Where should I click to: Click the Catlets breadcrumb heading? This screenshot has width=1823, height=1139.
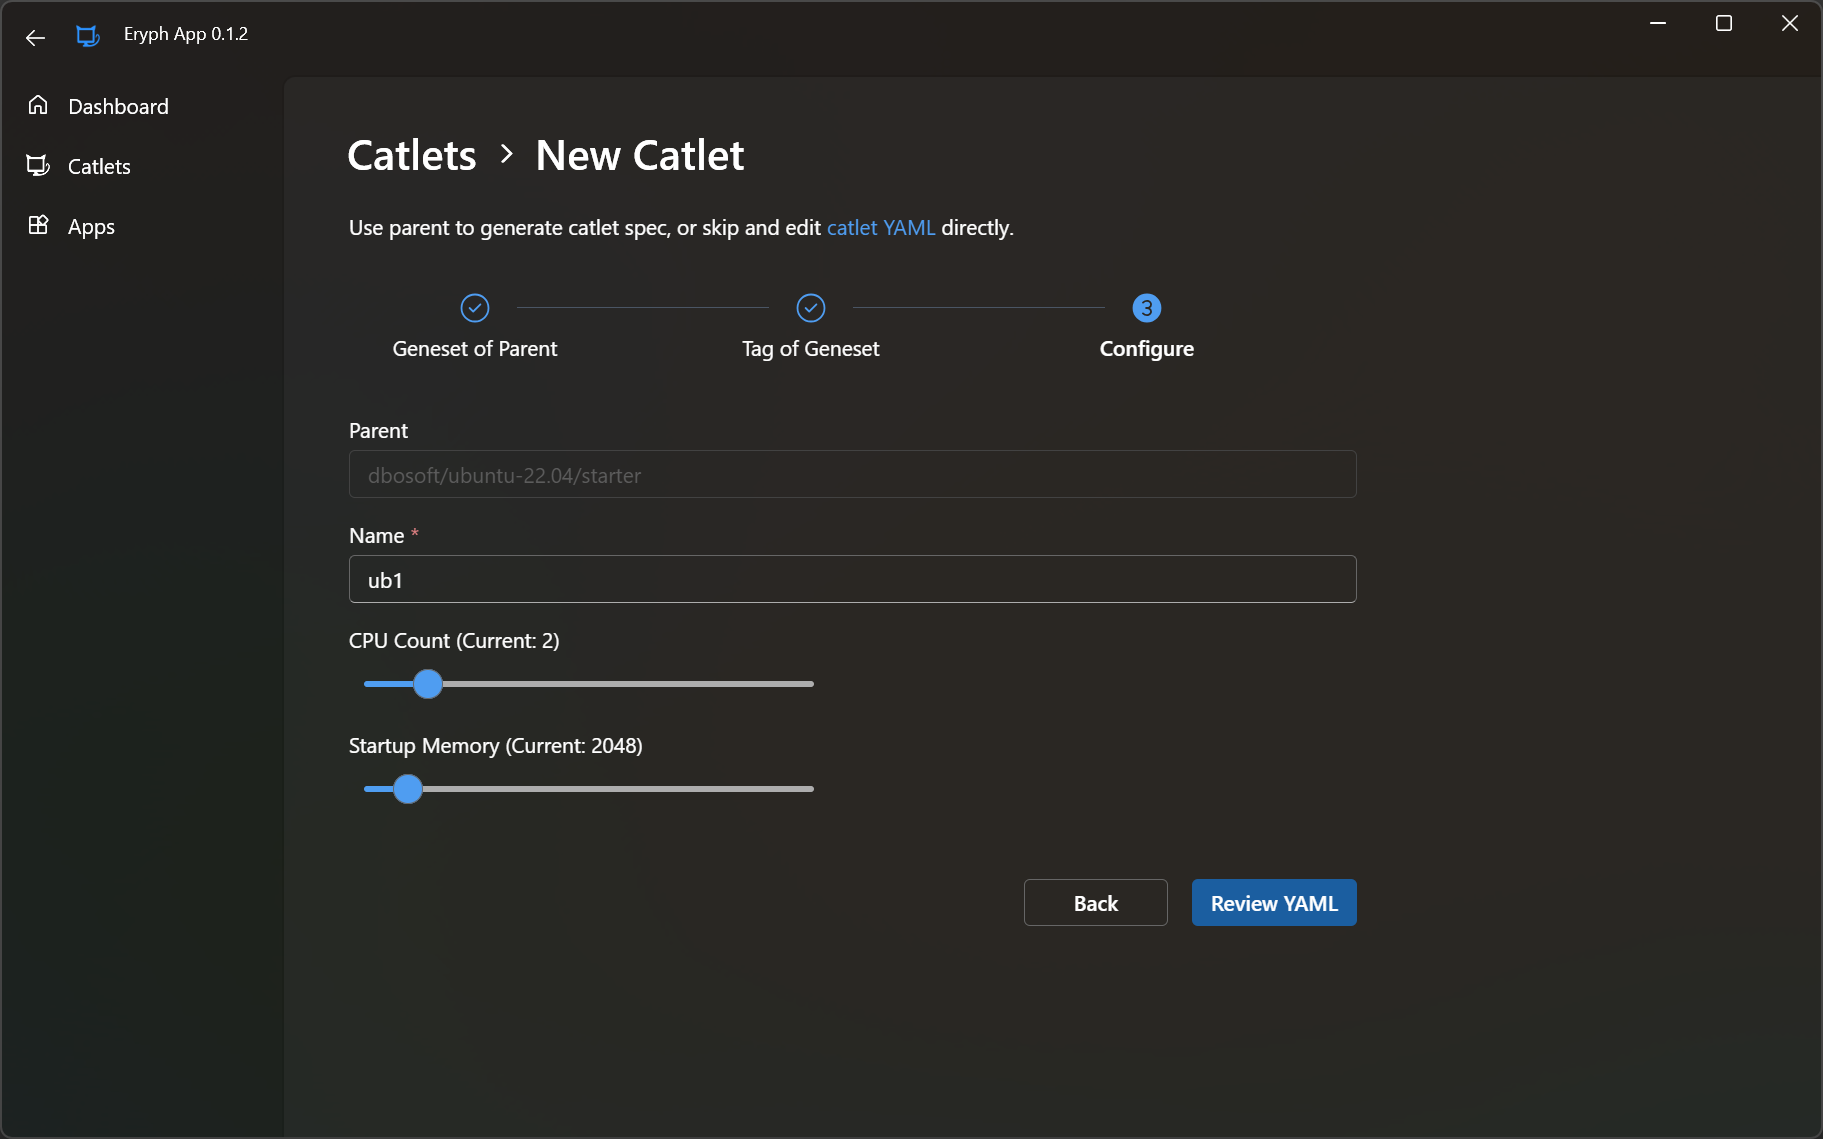[412, 155]
